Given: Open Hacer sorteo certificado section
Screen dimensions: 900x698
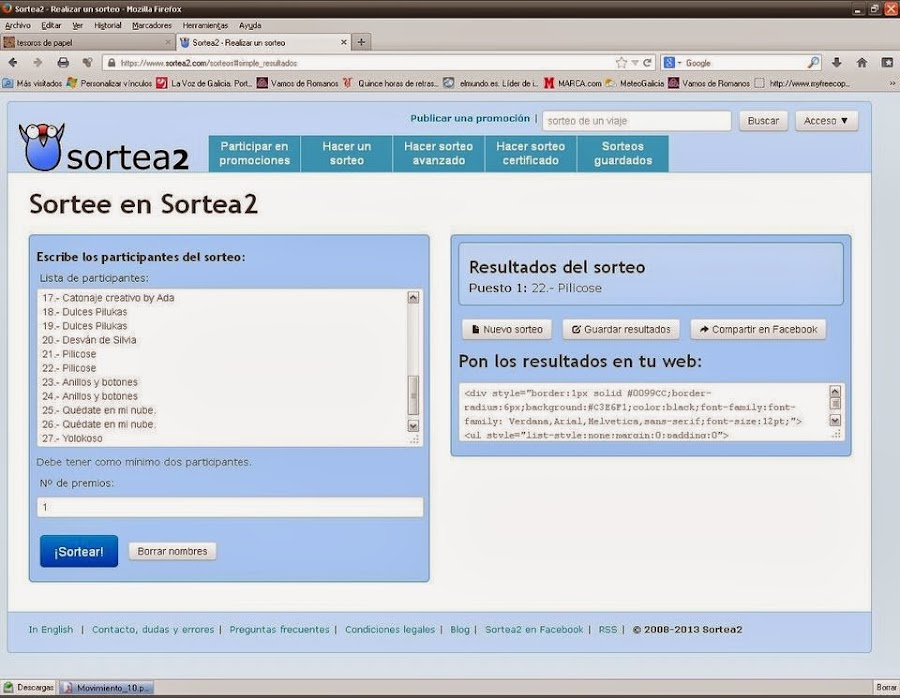Looking at the screenshot, I should coord(530,154).
